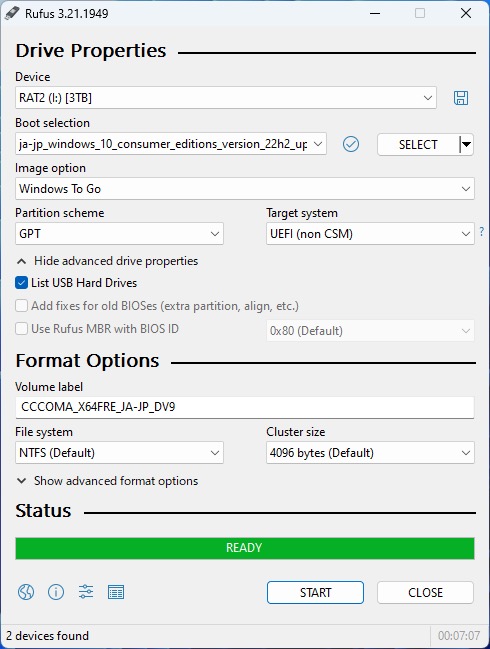This screenshot has height=649, width=490.
Task: Open the Device dropdown showing RAT2
Action: (226, 98)
